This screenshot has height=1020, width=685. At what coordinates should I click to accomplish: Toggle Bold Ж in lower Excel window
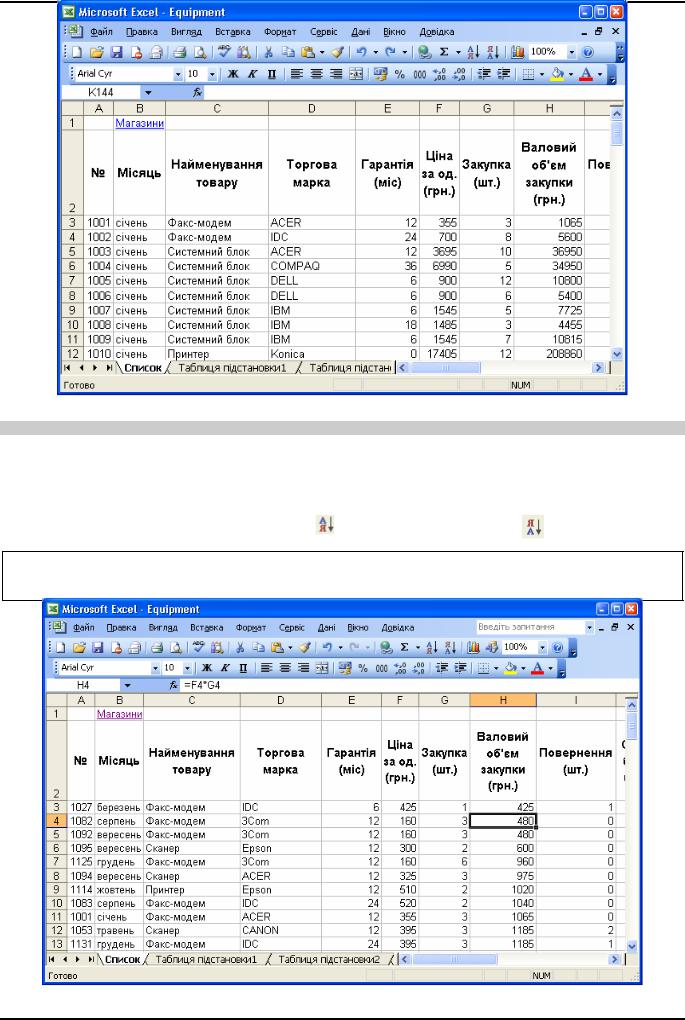207,667
